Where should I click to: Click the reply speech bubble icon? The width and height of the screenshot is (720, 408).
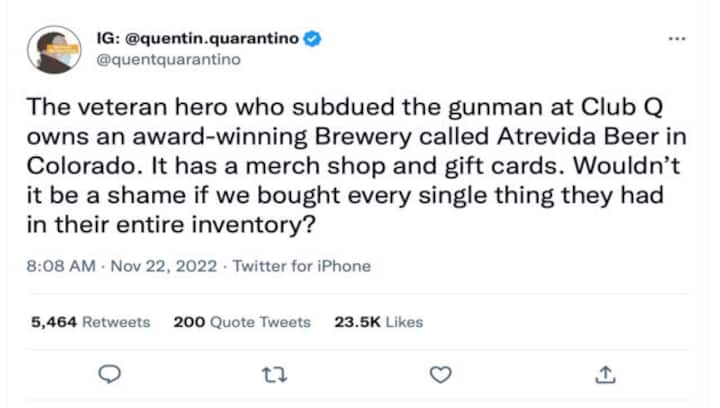click(111, 374)
